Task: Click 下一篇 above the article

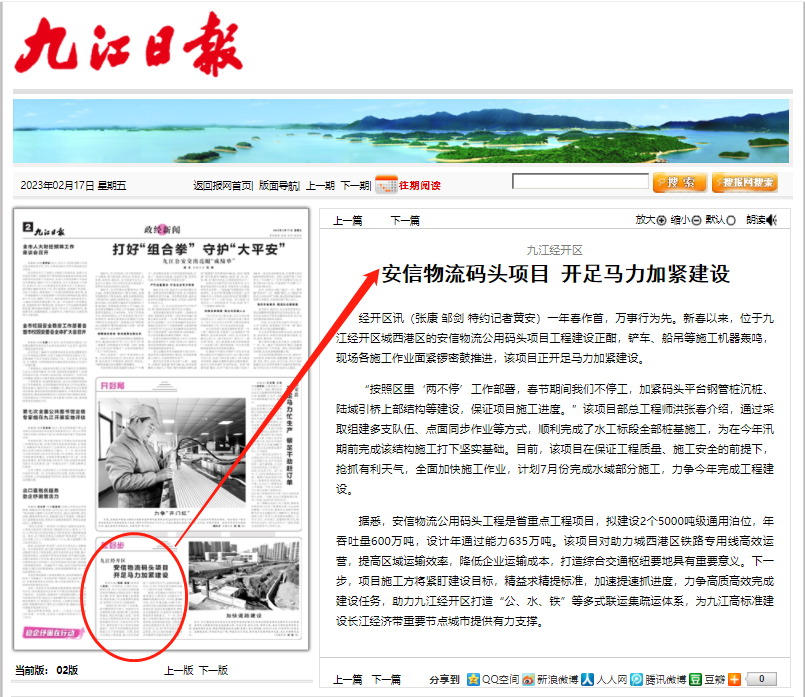Action: (x=405, y=221)
